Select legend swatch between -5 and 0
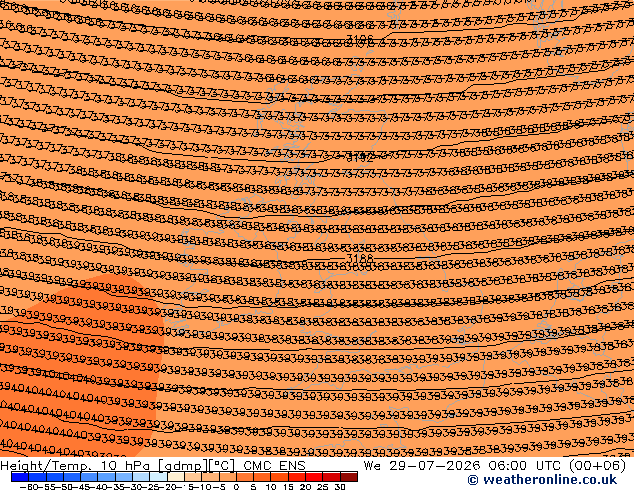 228,477
